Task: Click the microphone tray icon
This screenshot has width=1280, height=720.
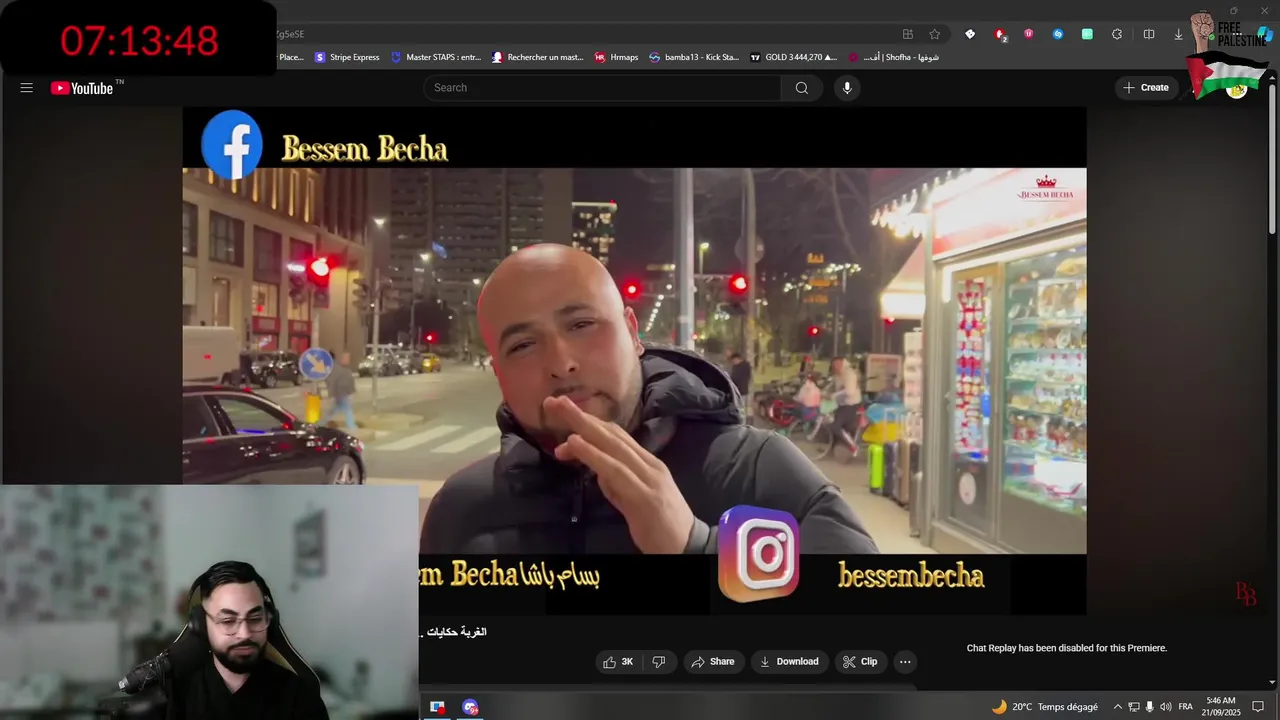Action: pos(1150,707)
